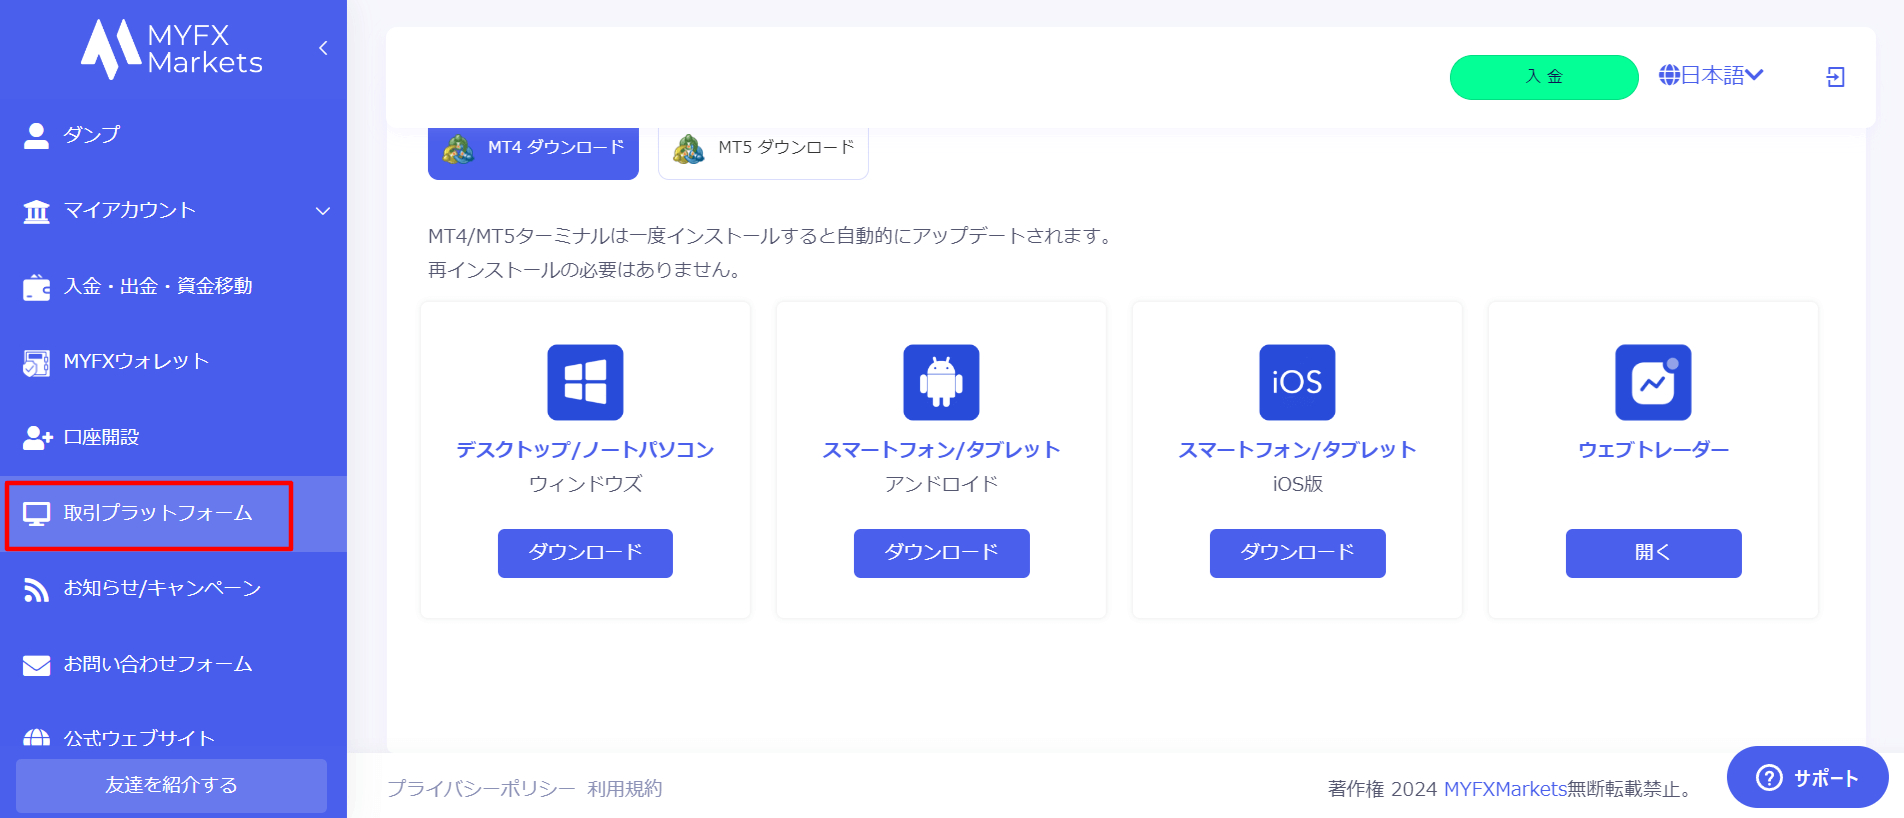
Task: Click the ウェブトレーダー heading
Action: (1653, 450)
